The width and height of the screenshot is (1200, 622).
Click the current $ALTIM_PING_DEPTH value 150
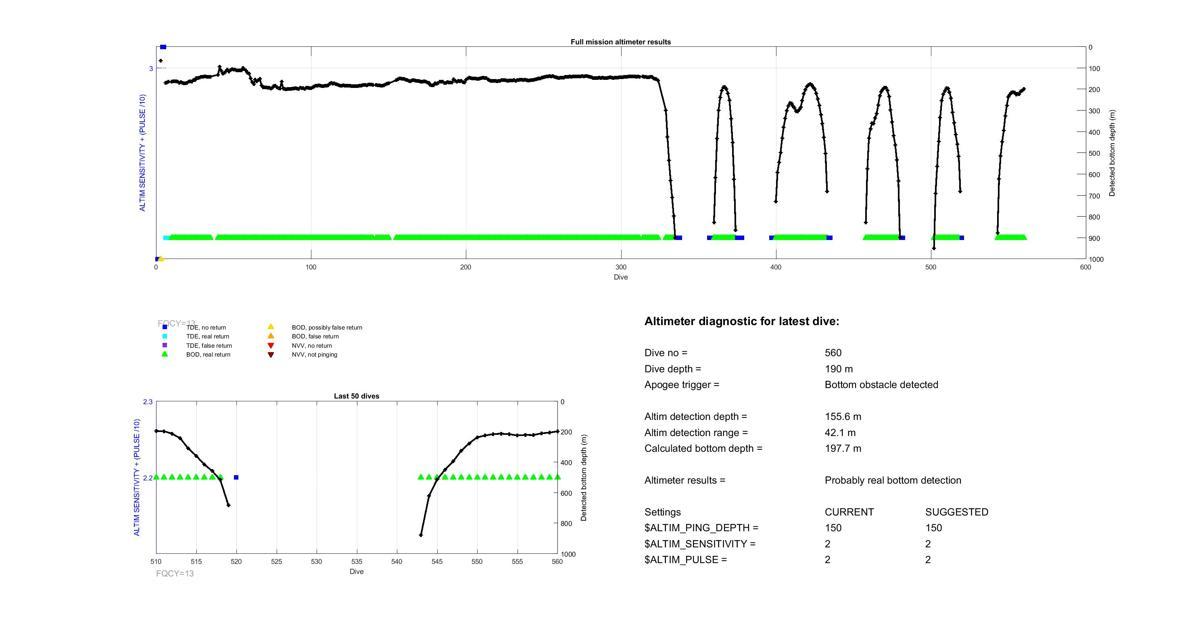[833, 528]
